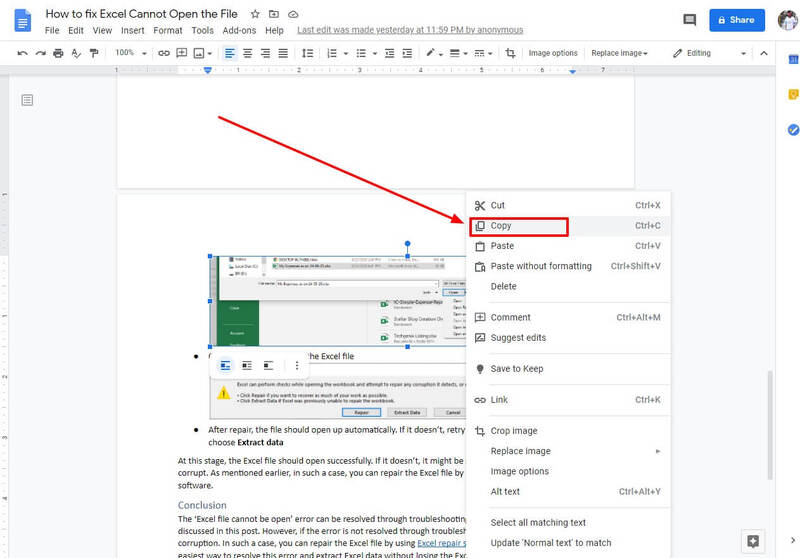Select the Break text image option
The image size is (800, 558).
click(x=268, y=365)
